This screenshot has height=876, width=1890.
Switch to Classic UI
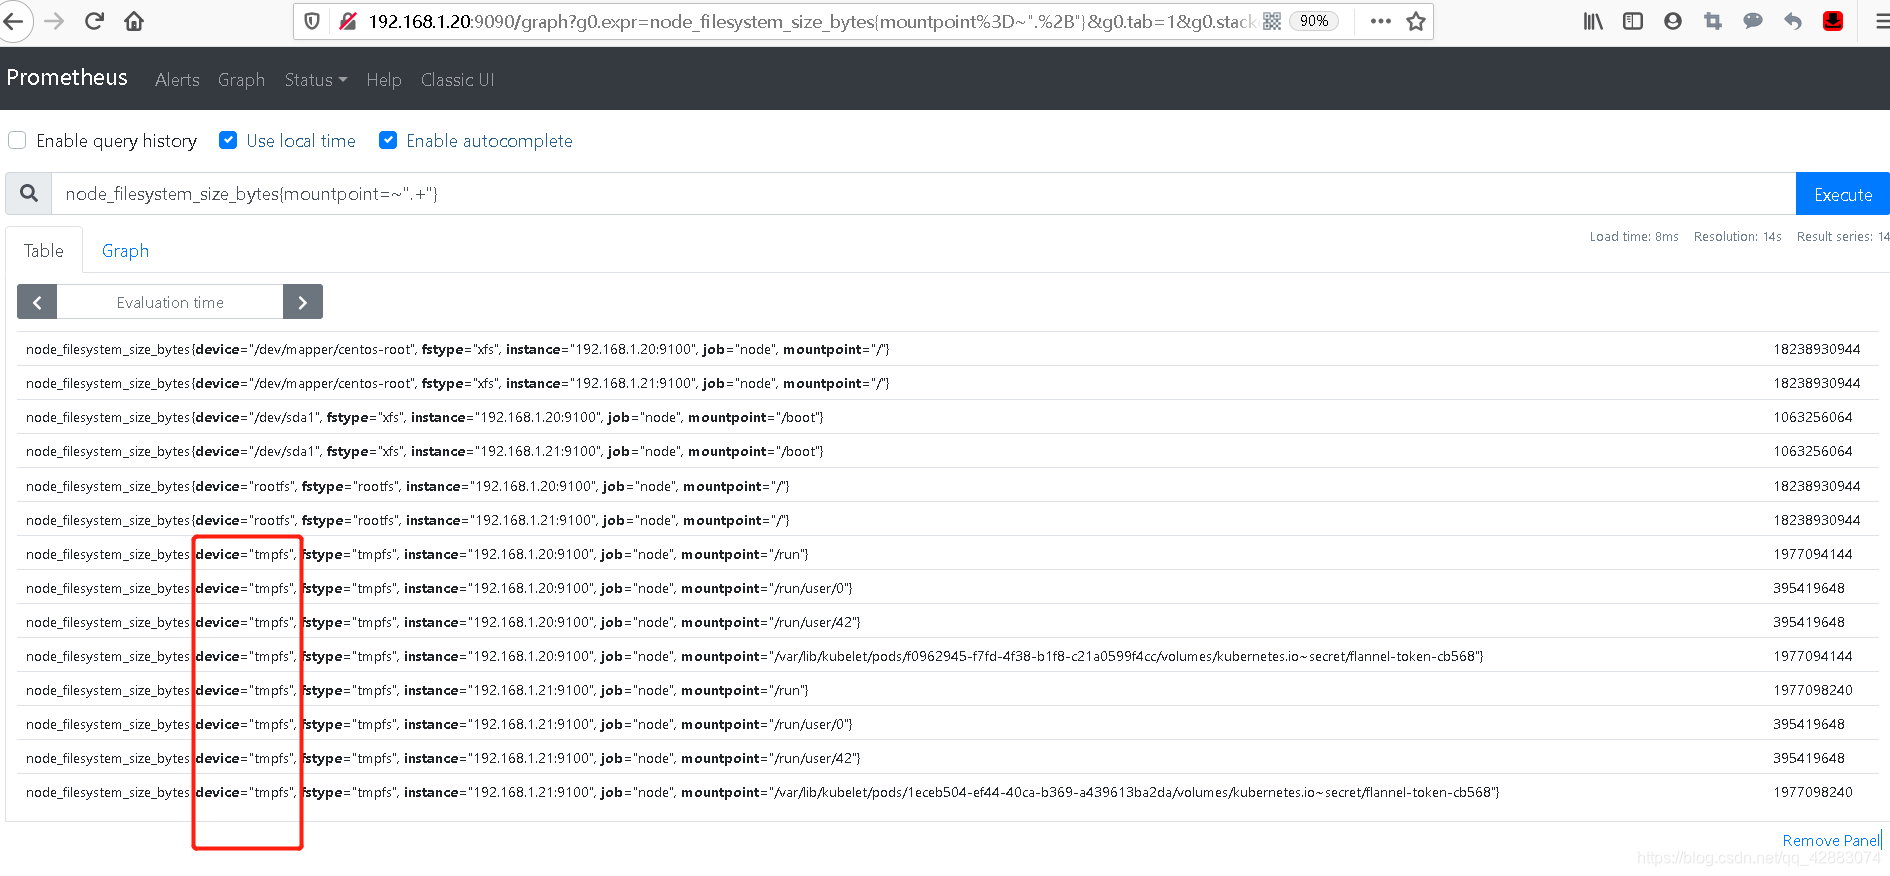458,80
